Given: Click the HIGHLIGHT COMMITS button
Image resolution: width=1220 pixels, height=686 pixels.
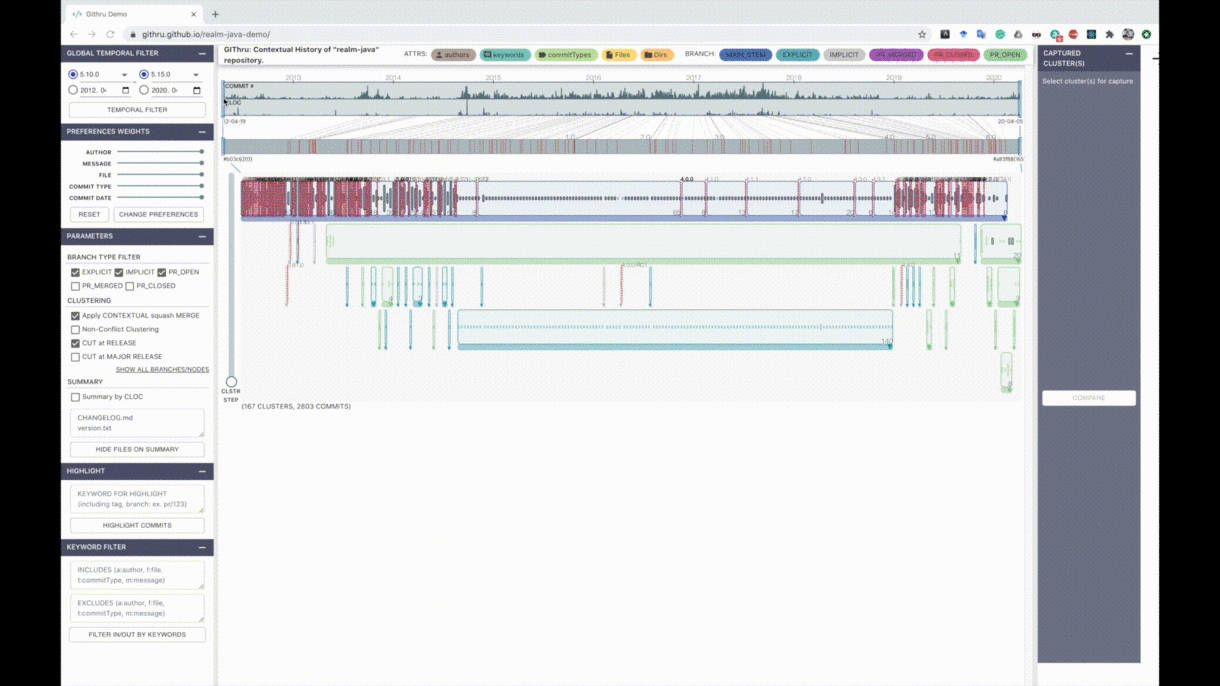Looking at the screenshot, I should point(137,525).
